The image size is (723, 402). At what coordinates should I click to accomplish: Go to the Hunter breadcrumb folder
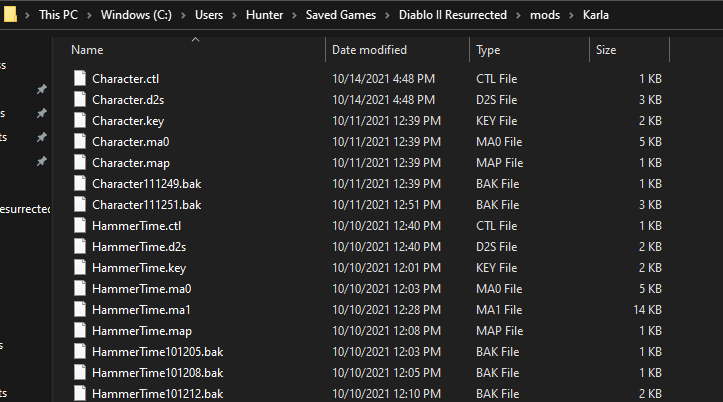pos(264,15)
